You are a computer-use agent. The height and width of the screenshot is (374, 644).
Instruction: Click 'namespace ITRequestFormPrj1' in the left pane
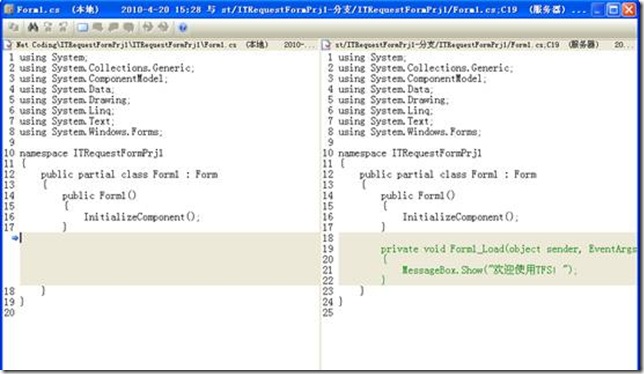91,153
